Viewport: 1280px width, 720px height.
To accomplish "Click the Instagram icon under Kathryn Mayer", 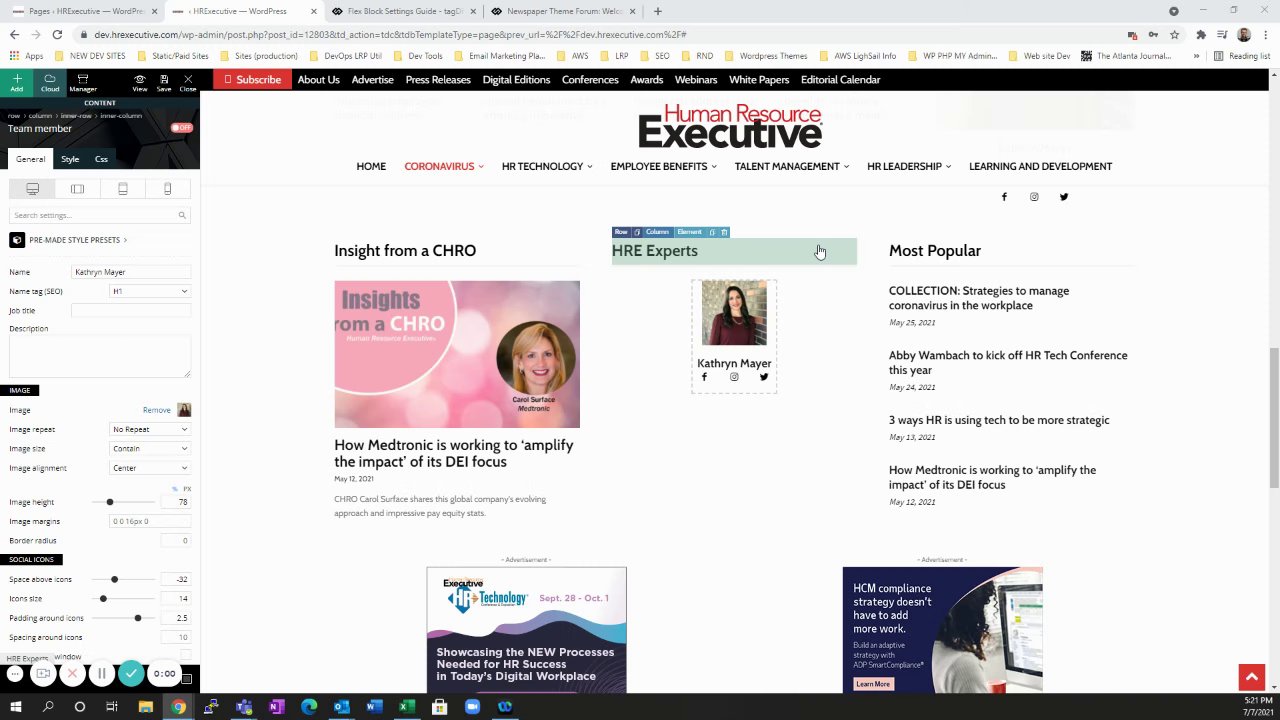I will point(734,377).
